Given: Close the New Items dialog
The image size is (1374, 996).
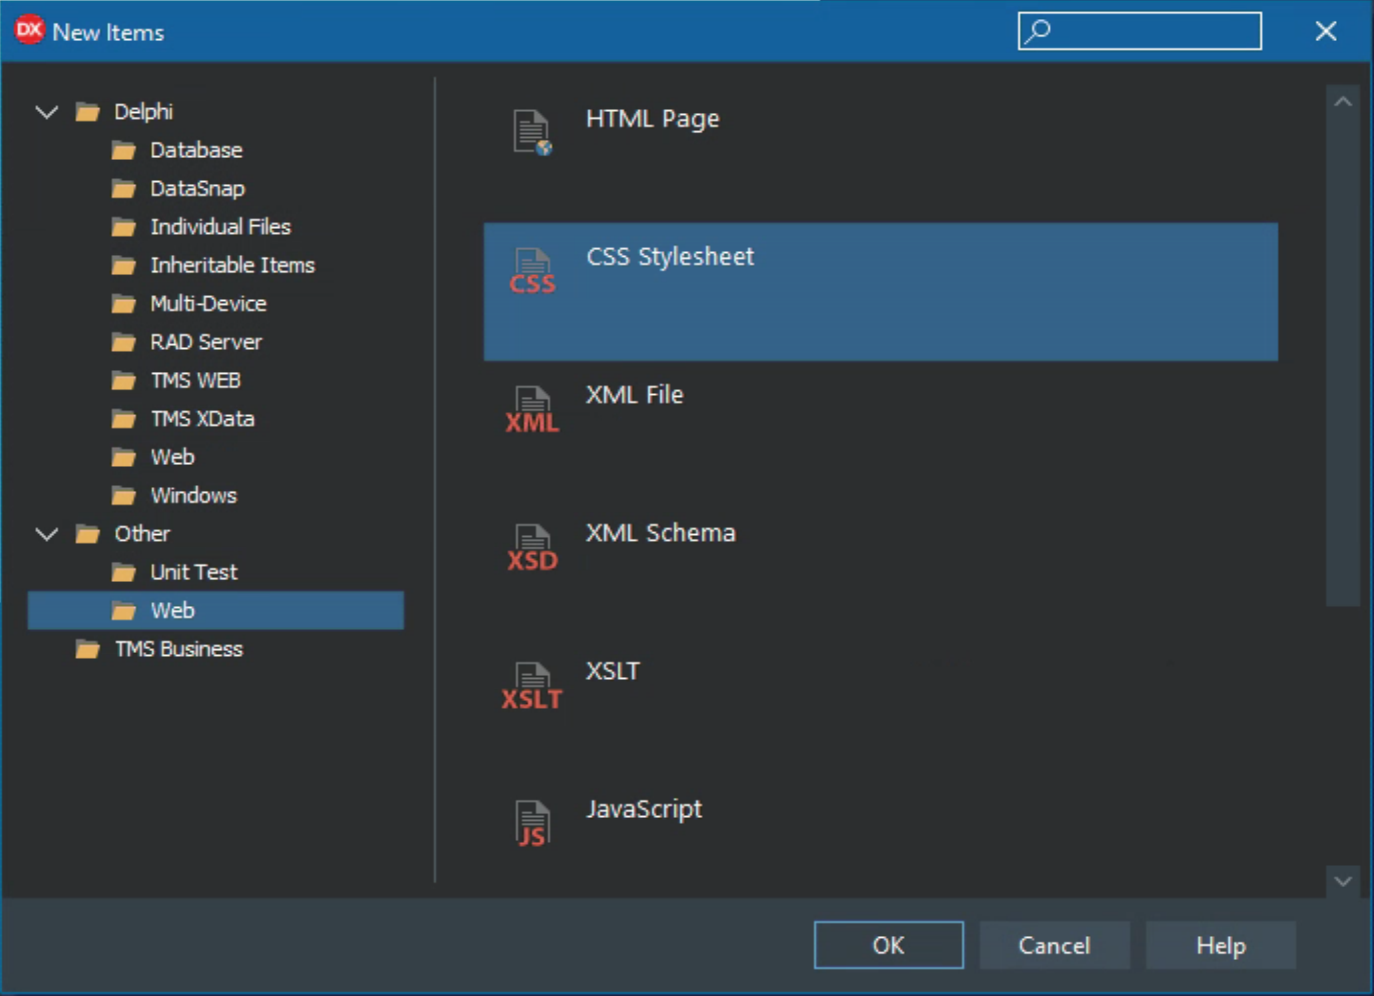Looking at the screenshot, I should 1326,31.
